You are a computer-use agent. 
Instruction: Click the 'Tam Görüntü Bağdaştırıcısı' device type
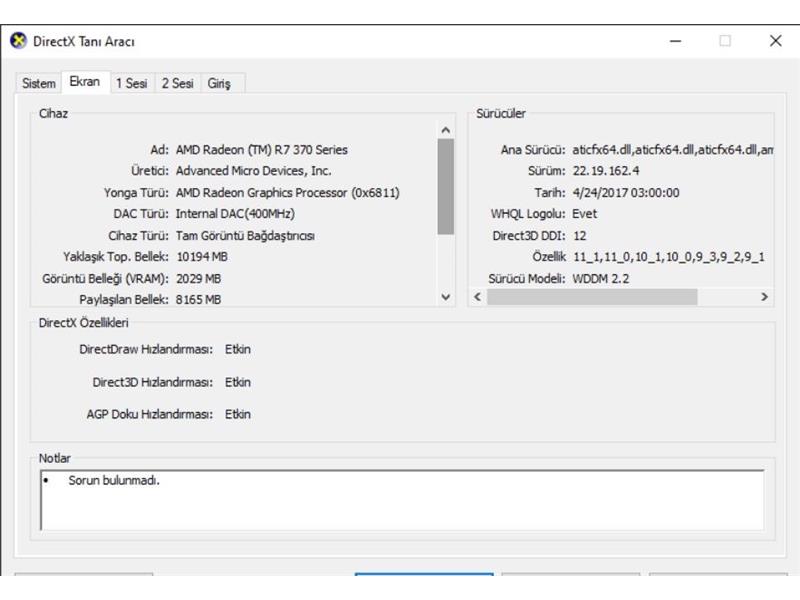coord(245,236)
